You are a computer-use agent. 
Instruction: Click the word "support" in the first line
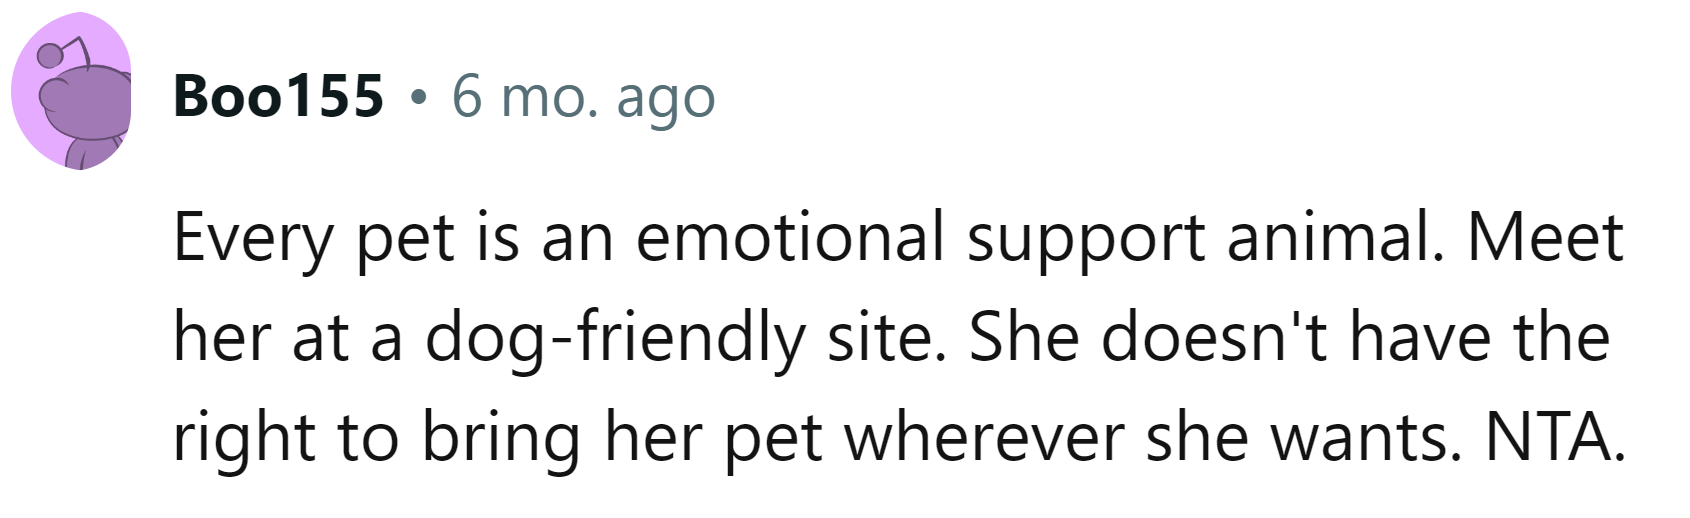[x=1085, y=238]
